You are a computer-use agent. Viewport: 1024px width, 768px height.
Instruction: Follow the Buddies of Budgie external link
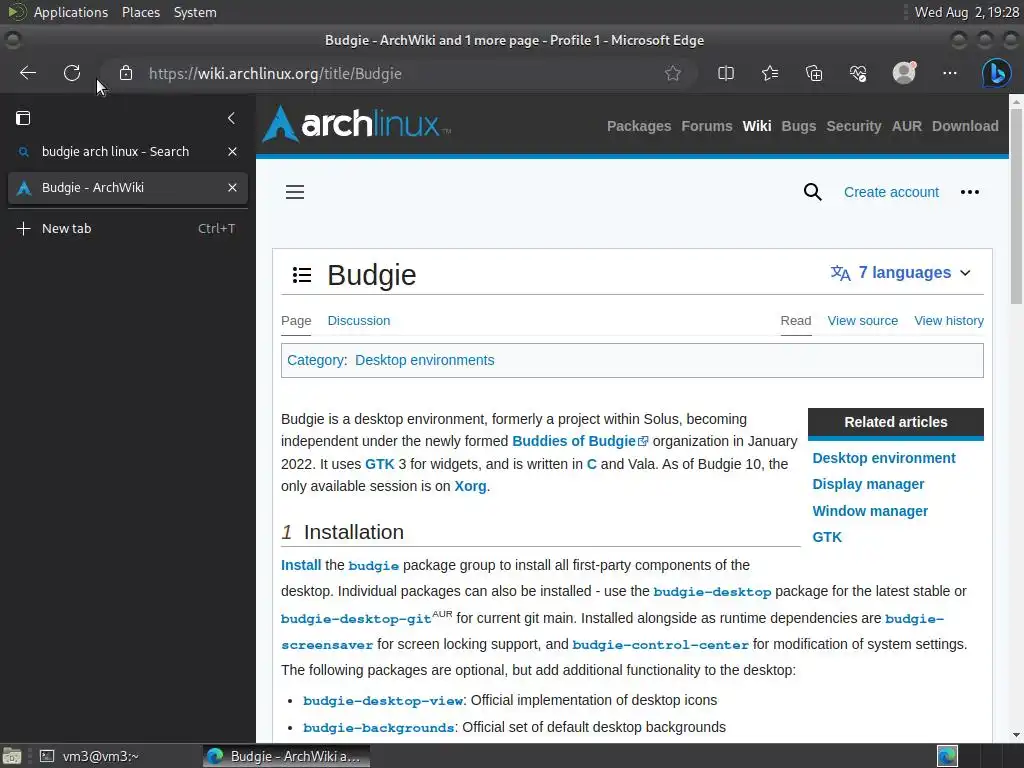click(x=580, y=441)
